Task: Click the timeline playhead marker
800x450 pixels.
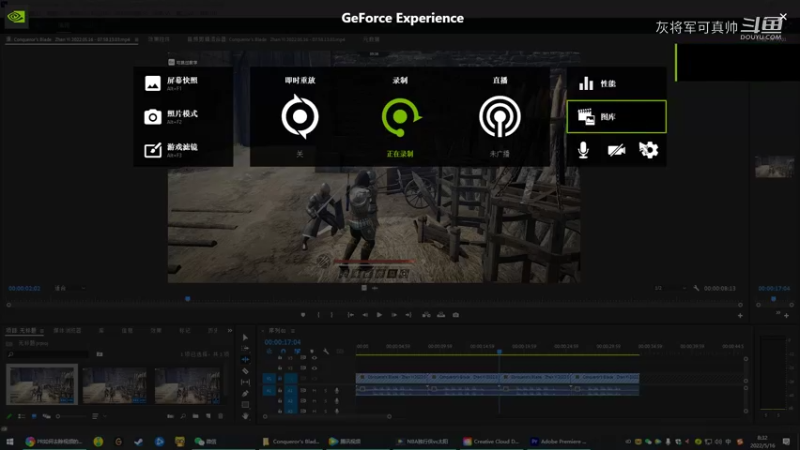Action: coord(499,352)
